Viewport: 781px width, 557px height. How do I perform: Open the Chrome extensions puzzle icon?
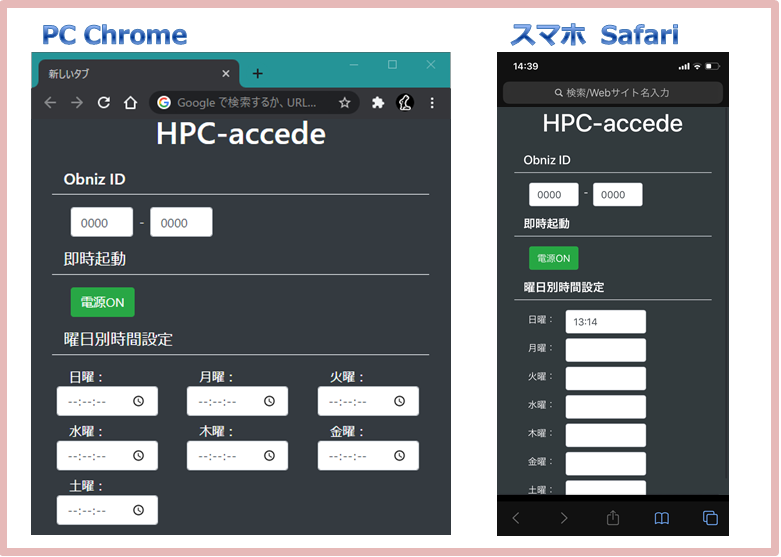tap(378, 103)
